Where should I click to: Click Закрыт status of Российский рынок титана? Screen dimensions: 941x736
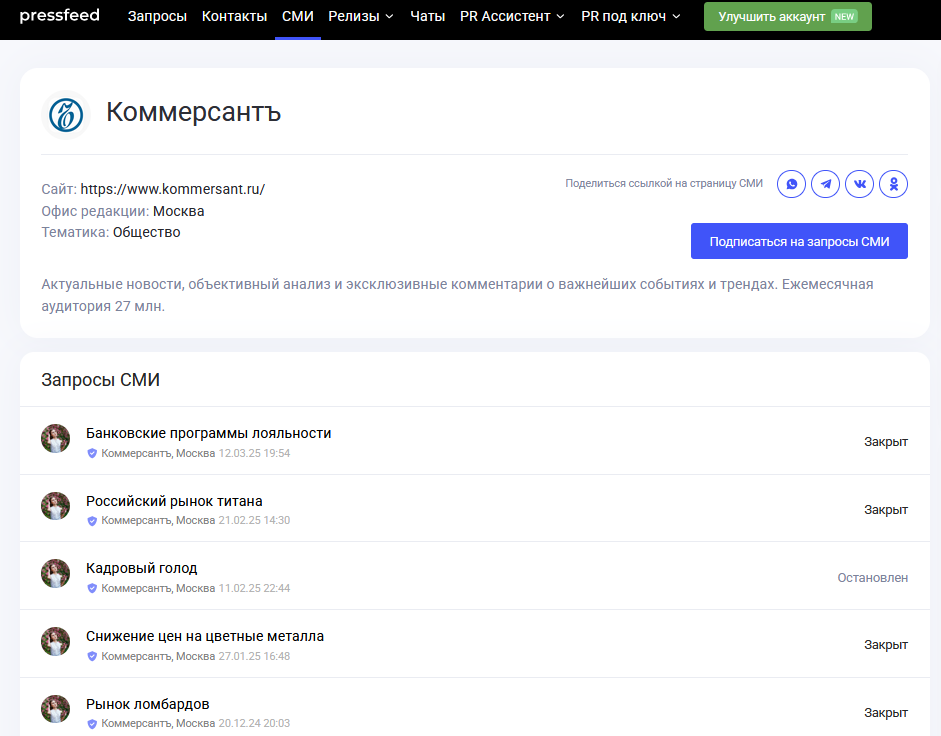point(886,509)
